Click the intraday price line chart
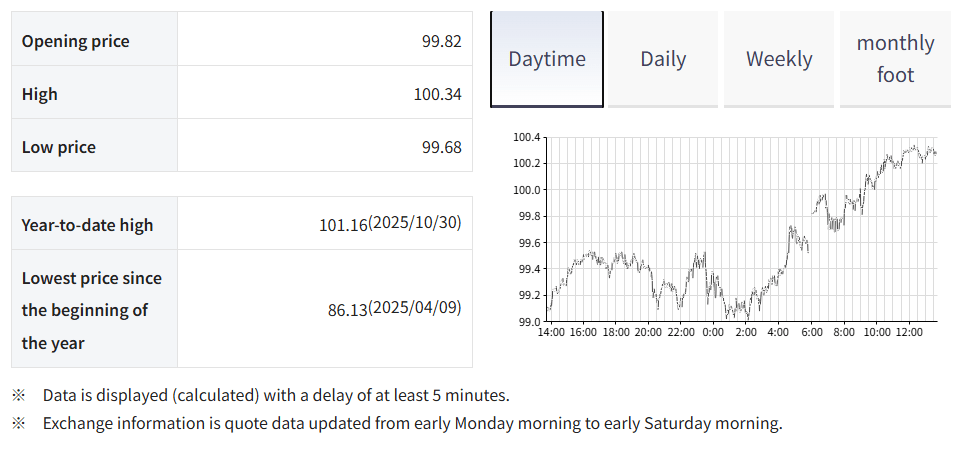974x469 pixels. pyautogui.click(x=742, y=230)
